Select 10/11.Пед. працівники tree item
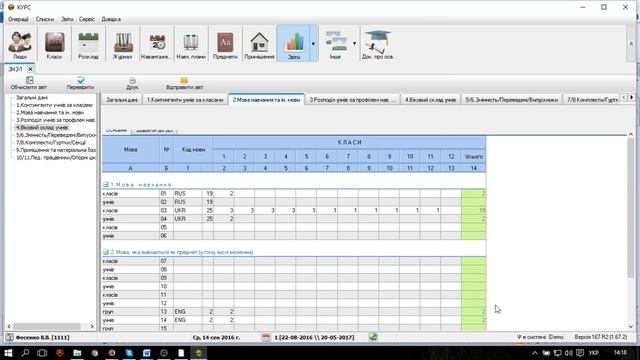The width and height of the screenshot is (640, 360). coord(56,157)
